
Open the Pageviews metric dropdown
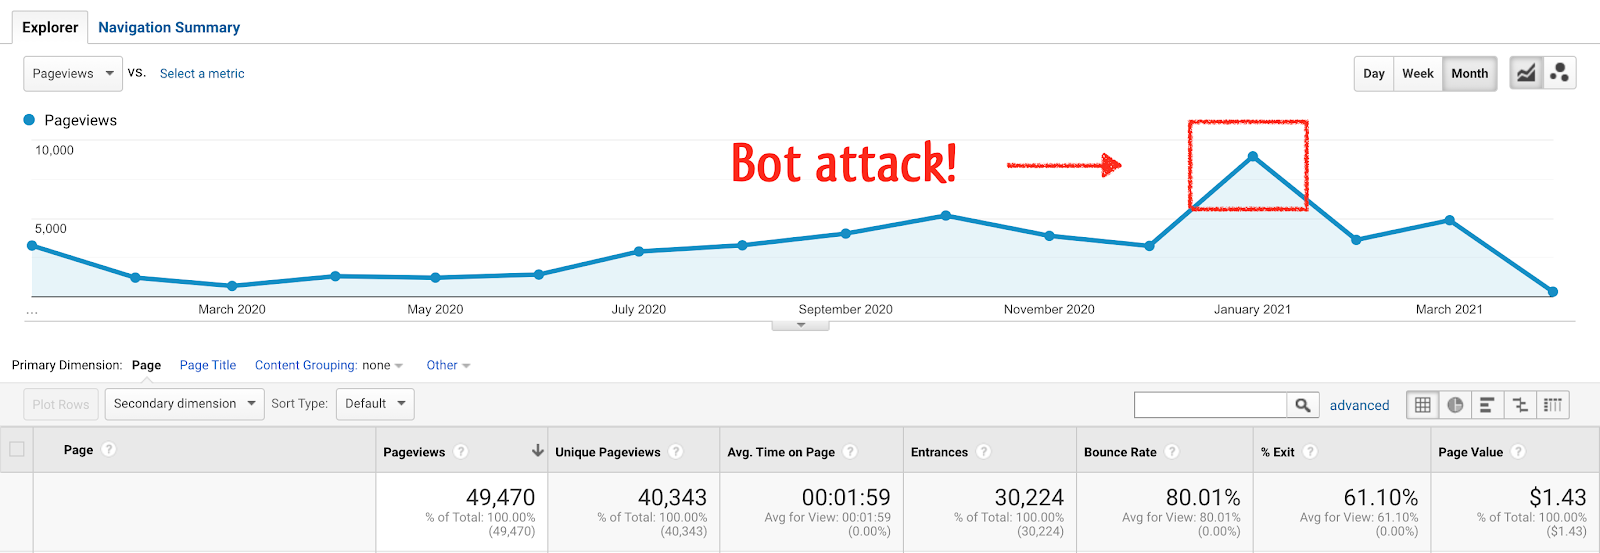click(x=73, y=73)
